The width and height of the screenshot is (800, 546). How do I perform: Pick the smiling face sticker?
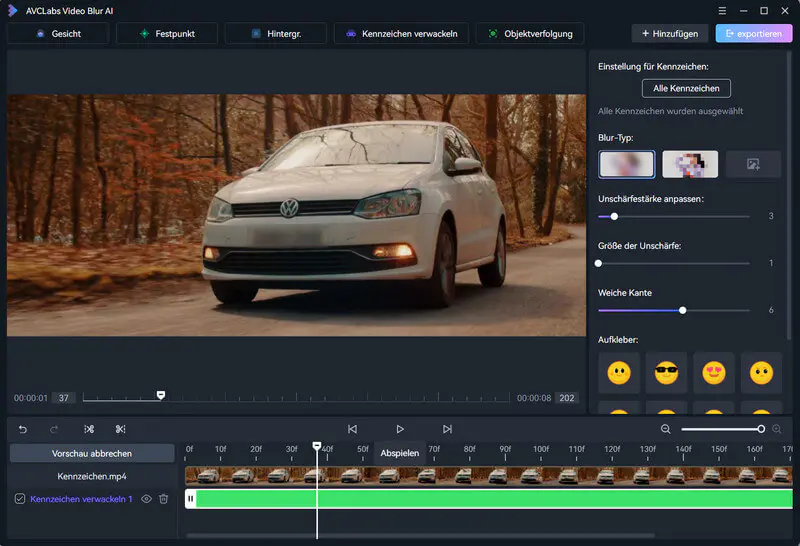click(619, 373)
